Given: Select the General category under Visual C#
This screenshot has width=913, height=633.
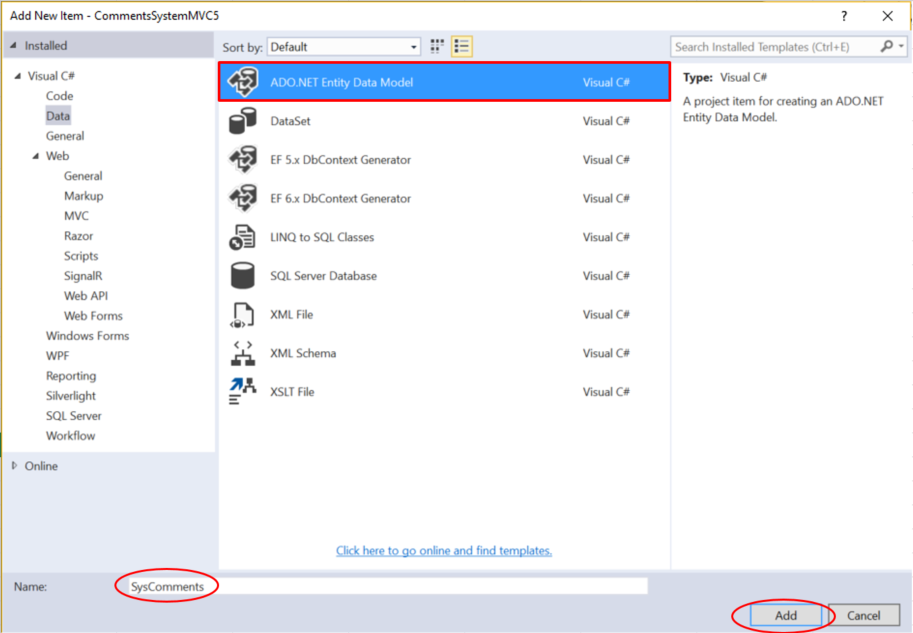Looking at the screenshot, I should pyautogui.click(x=65, y=136).
